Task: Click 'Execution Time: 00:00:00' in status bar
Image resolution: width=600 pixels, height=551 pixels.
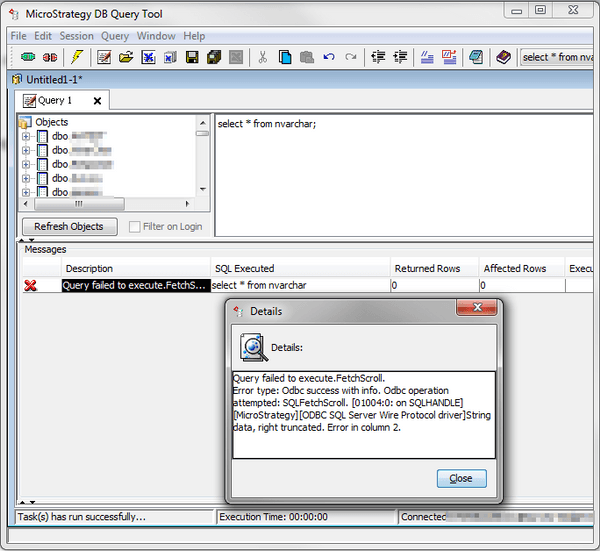Action: pyautogui.click(x=274, y=517)
